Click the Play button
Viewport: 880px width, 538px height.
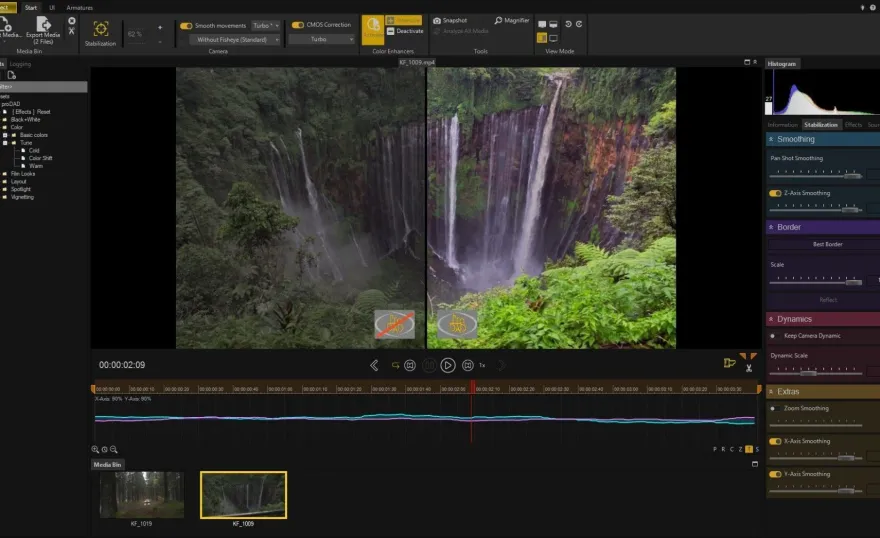coord(448,365)
